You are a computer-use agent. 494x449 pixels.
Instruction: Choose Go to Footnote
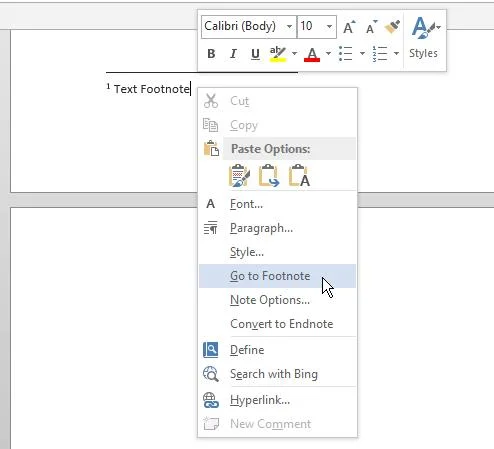click(277, 276)
